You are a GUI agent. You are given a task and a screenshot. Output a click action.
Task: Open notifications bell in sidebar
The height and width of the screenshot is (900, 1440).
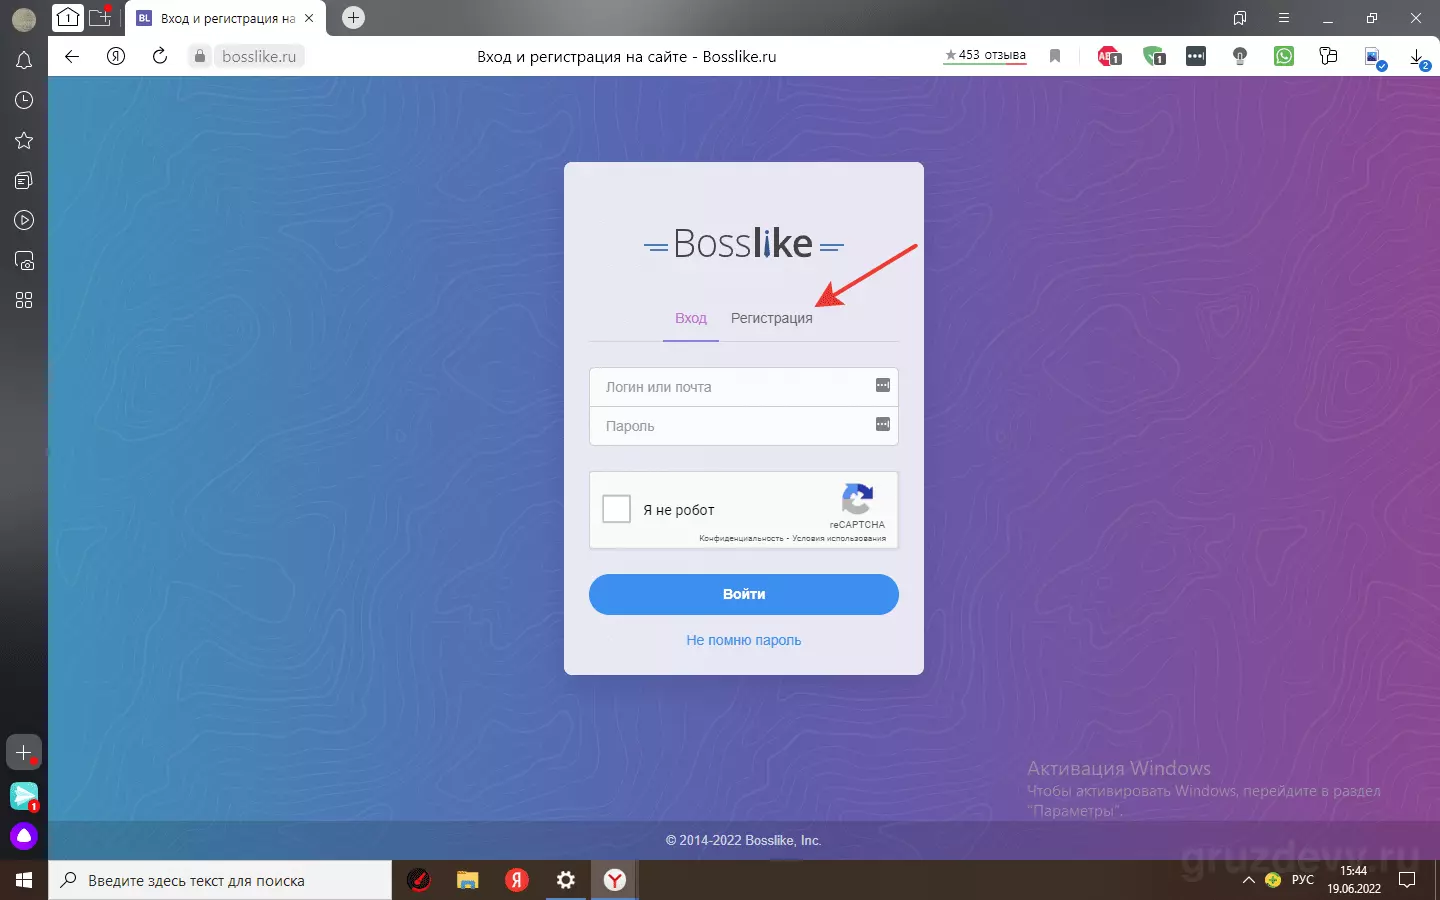point(24,61)
